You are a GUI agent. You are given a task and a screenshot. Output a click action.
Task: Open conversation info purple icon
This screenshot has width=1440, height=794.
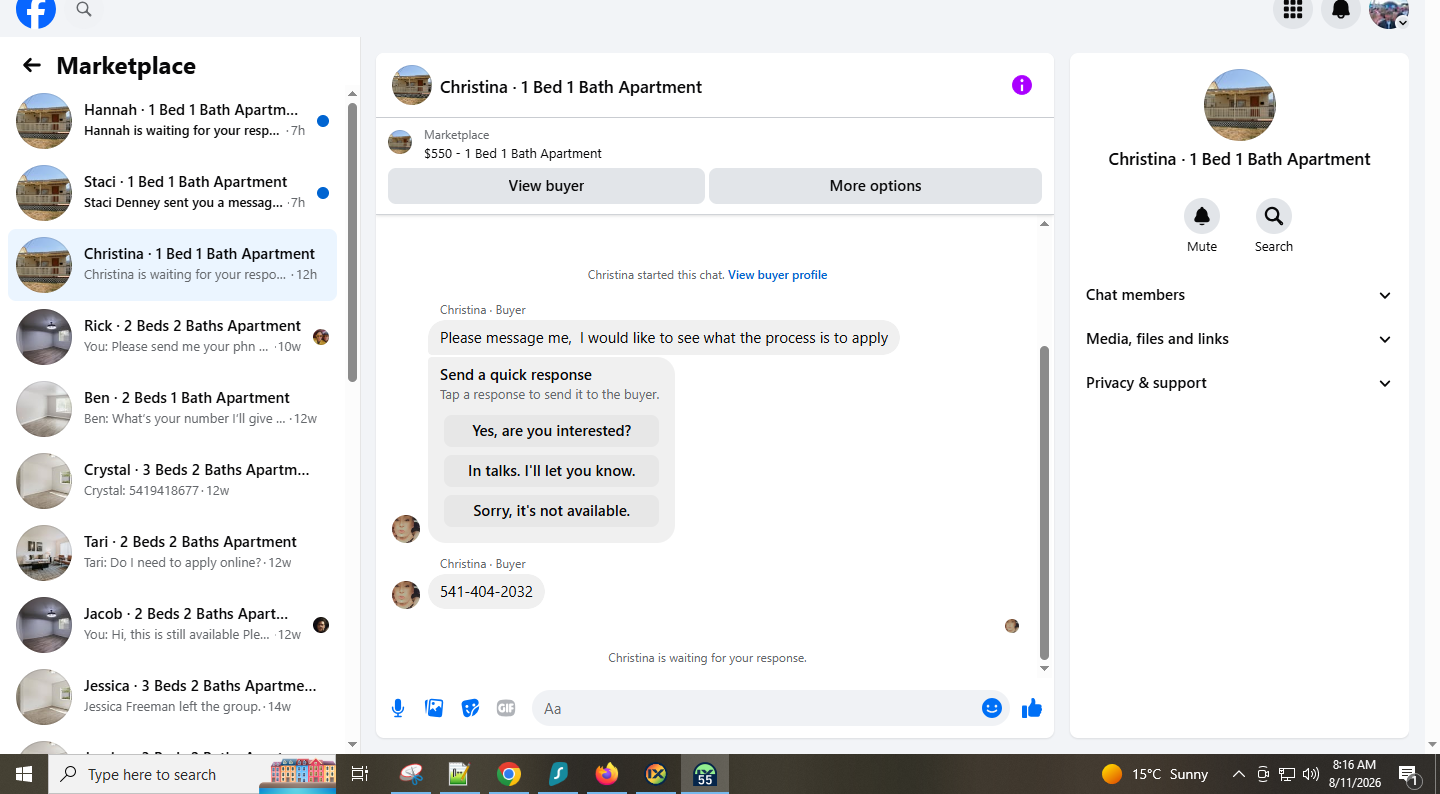[1021, 85]
